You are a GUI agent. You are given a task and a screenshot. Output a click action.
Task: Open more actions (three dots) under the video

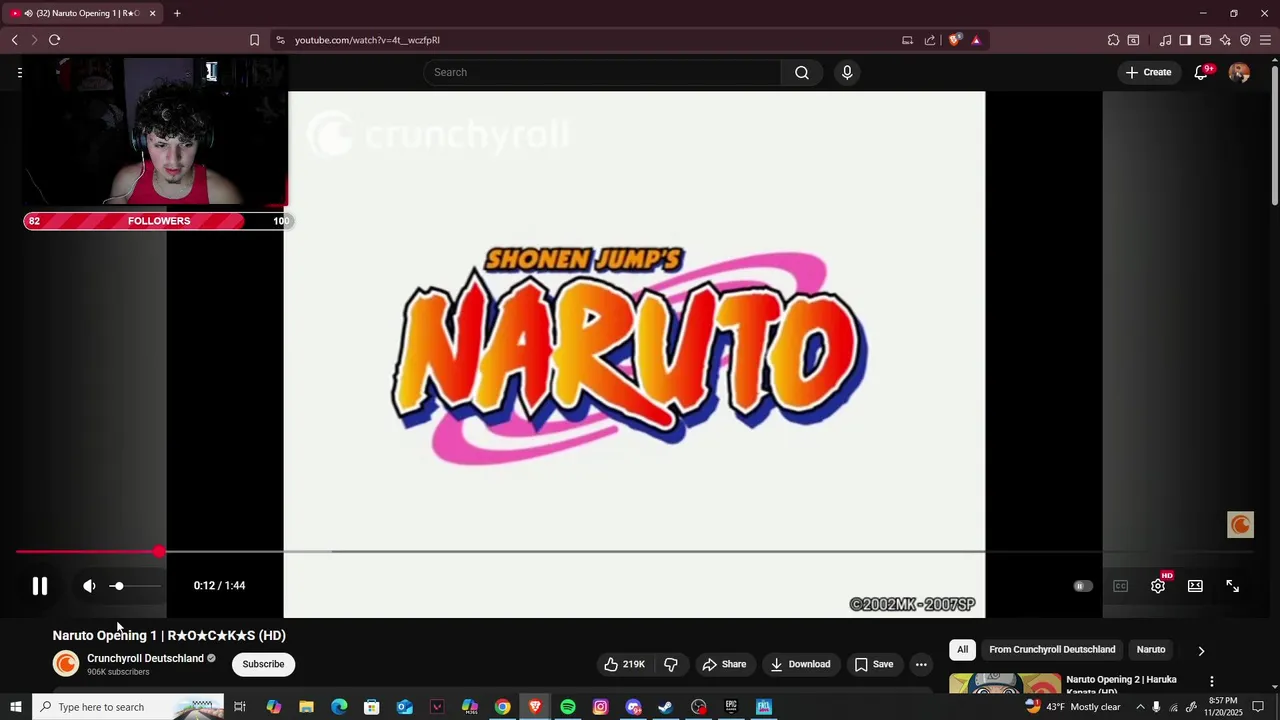pos(921,664)
